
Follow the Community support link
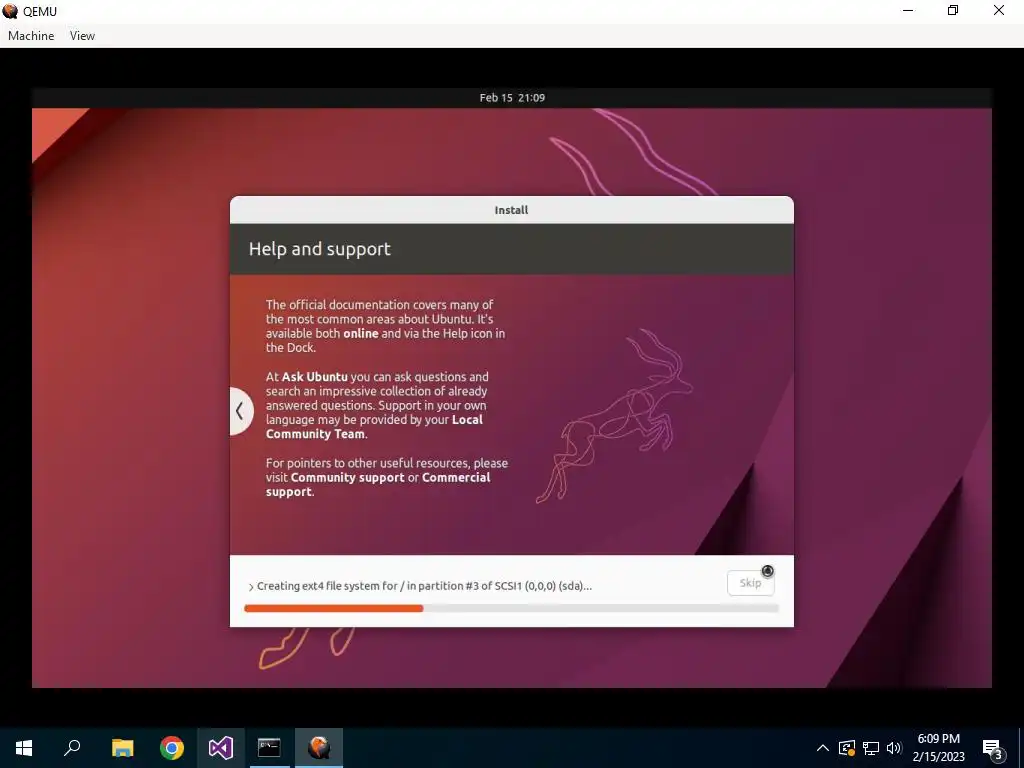pos(347,477)
